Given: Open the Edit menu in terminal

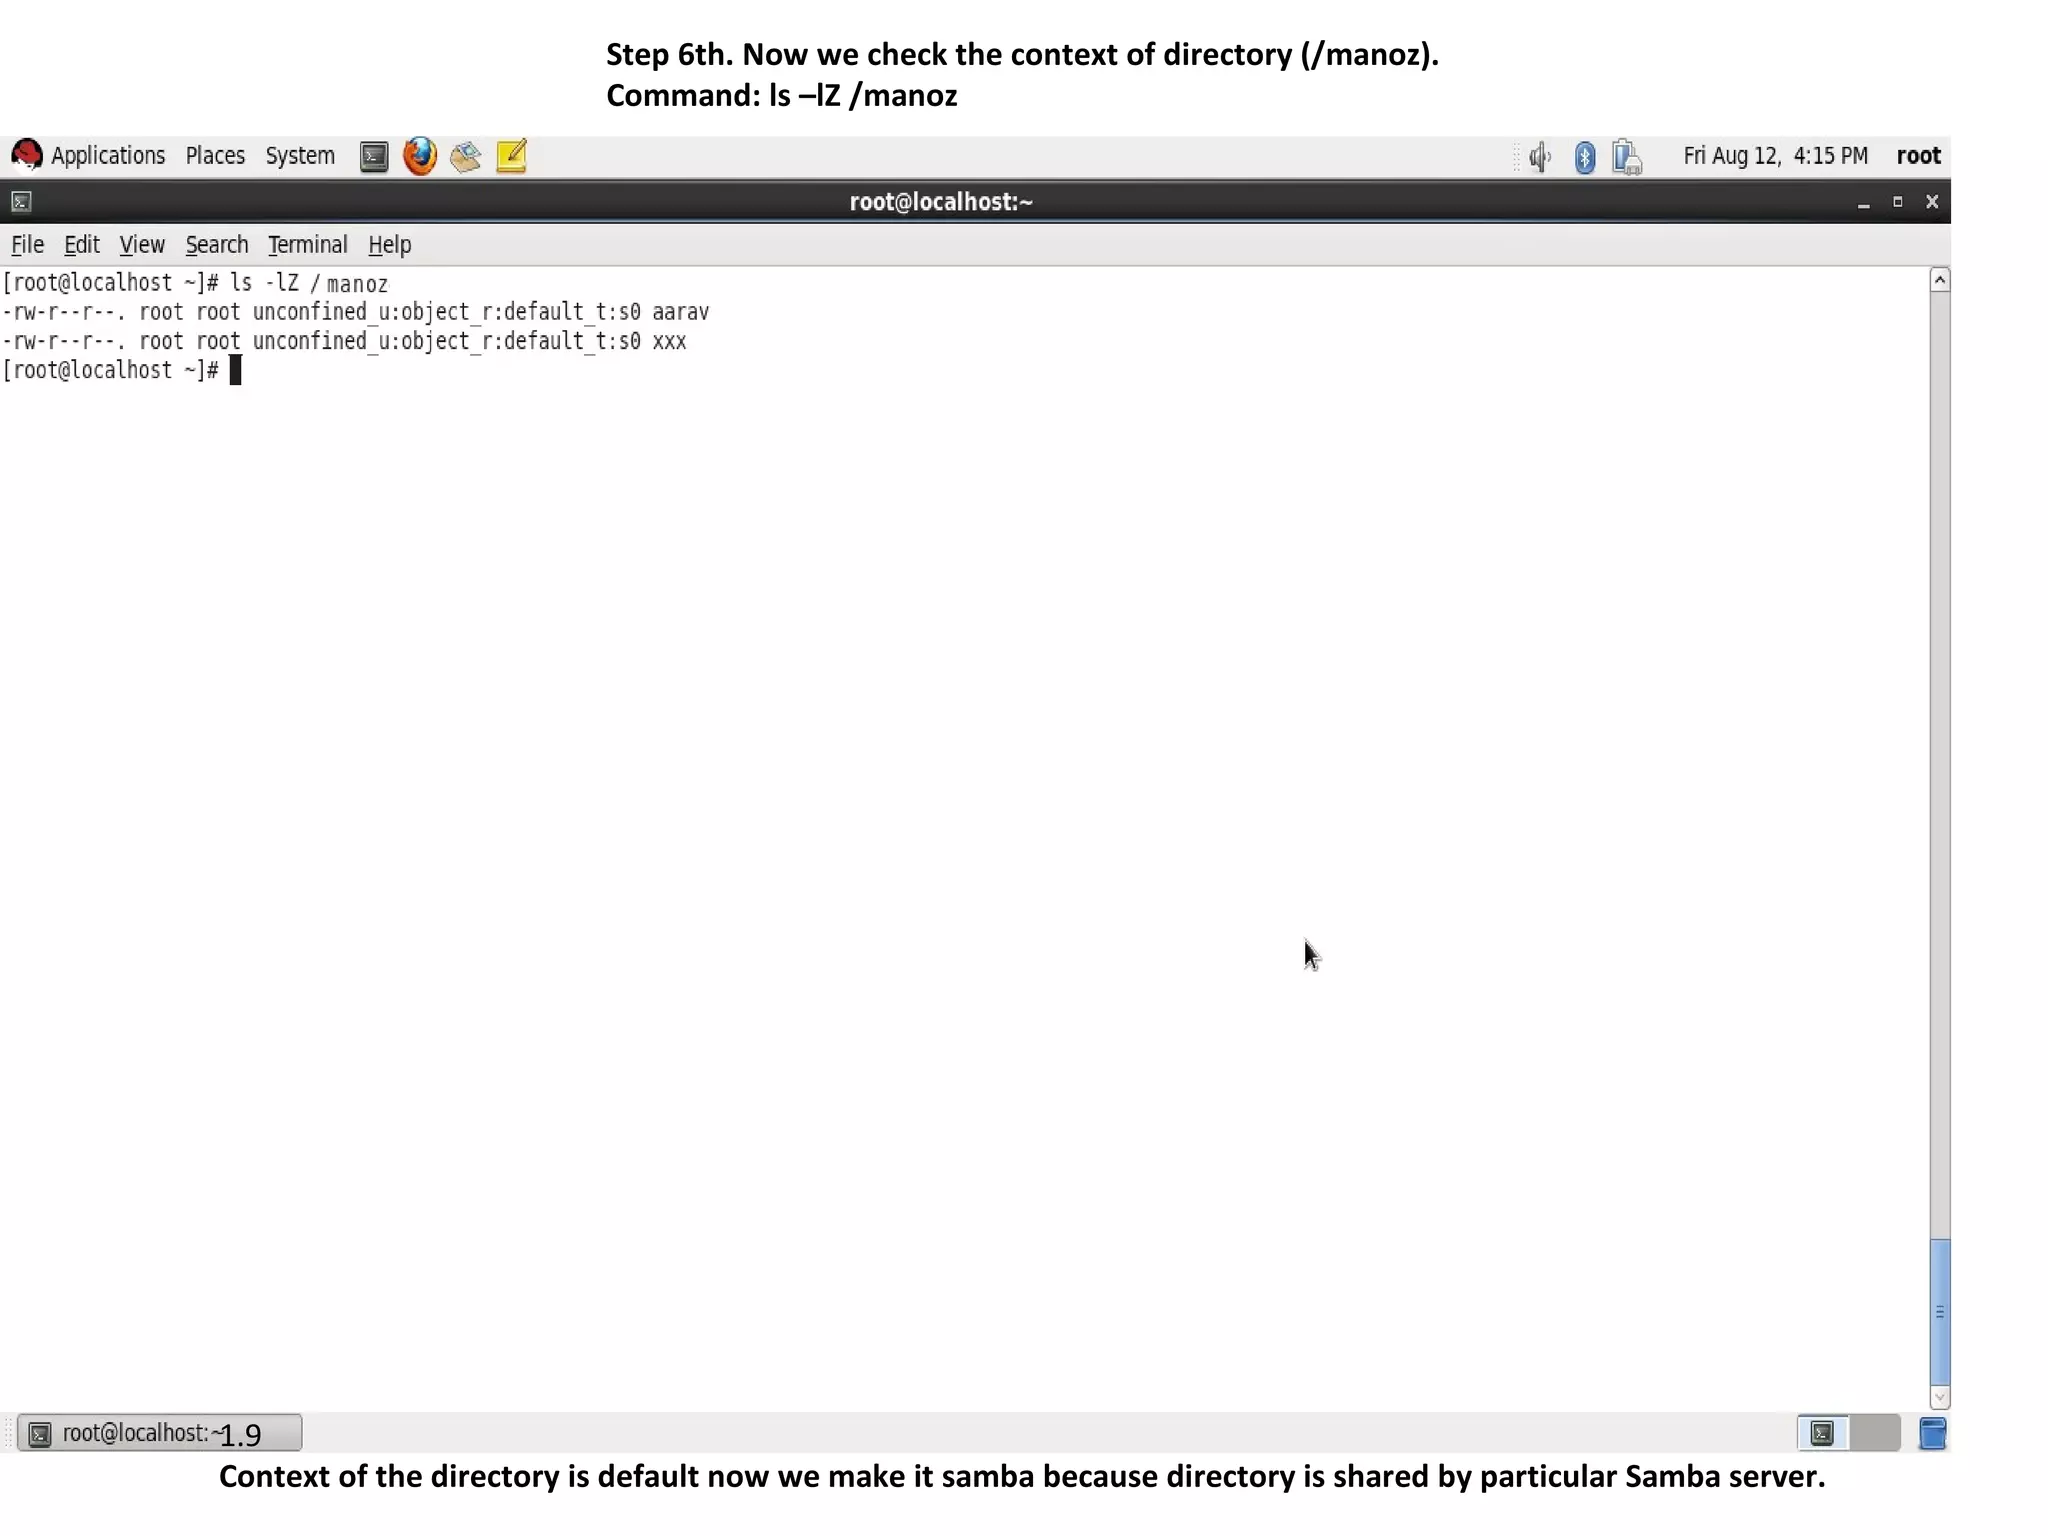Looking at the screenshot, I should point(81,245).
